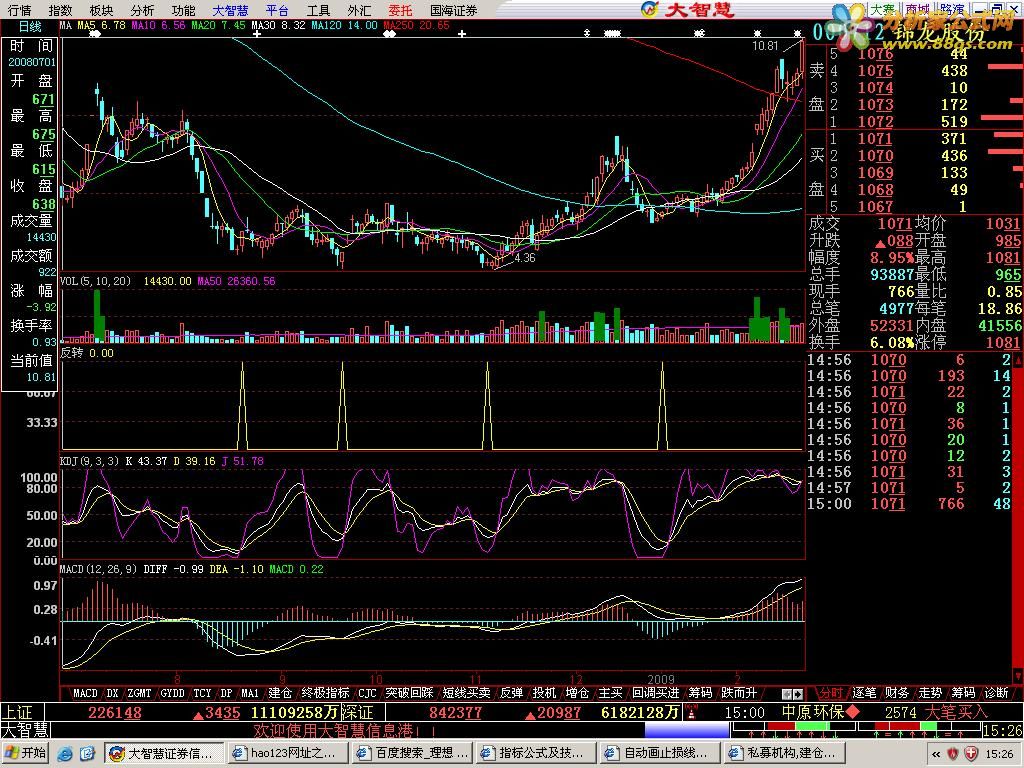Open the 功能 menu
This screenshot has height=768, width=1024.
tap(184, 10)
